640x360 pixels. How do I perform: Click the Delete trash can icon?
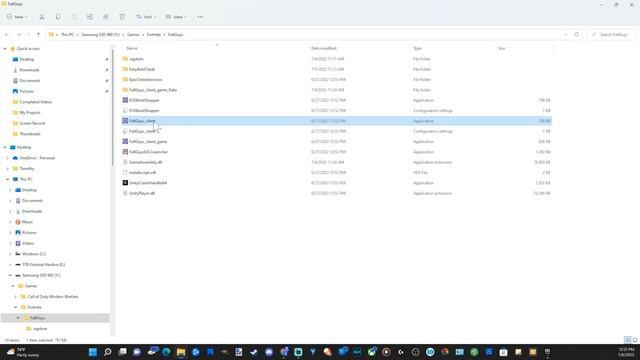(x=122, y=17)
